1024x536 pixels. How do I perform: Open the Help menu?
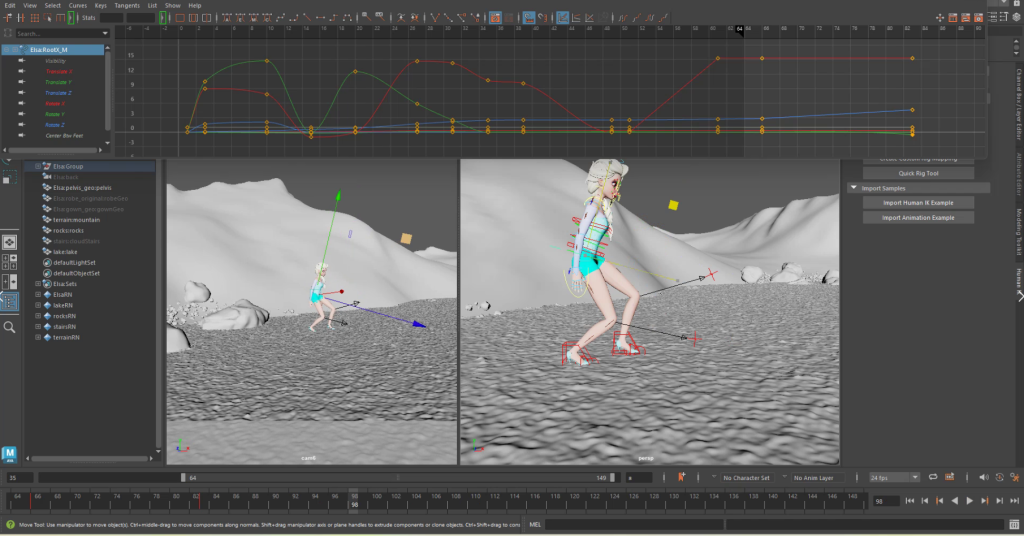(x=195, y=5)
